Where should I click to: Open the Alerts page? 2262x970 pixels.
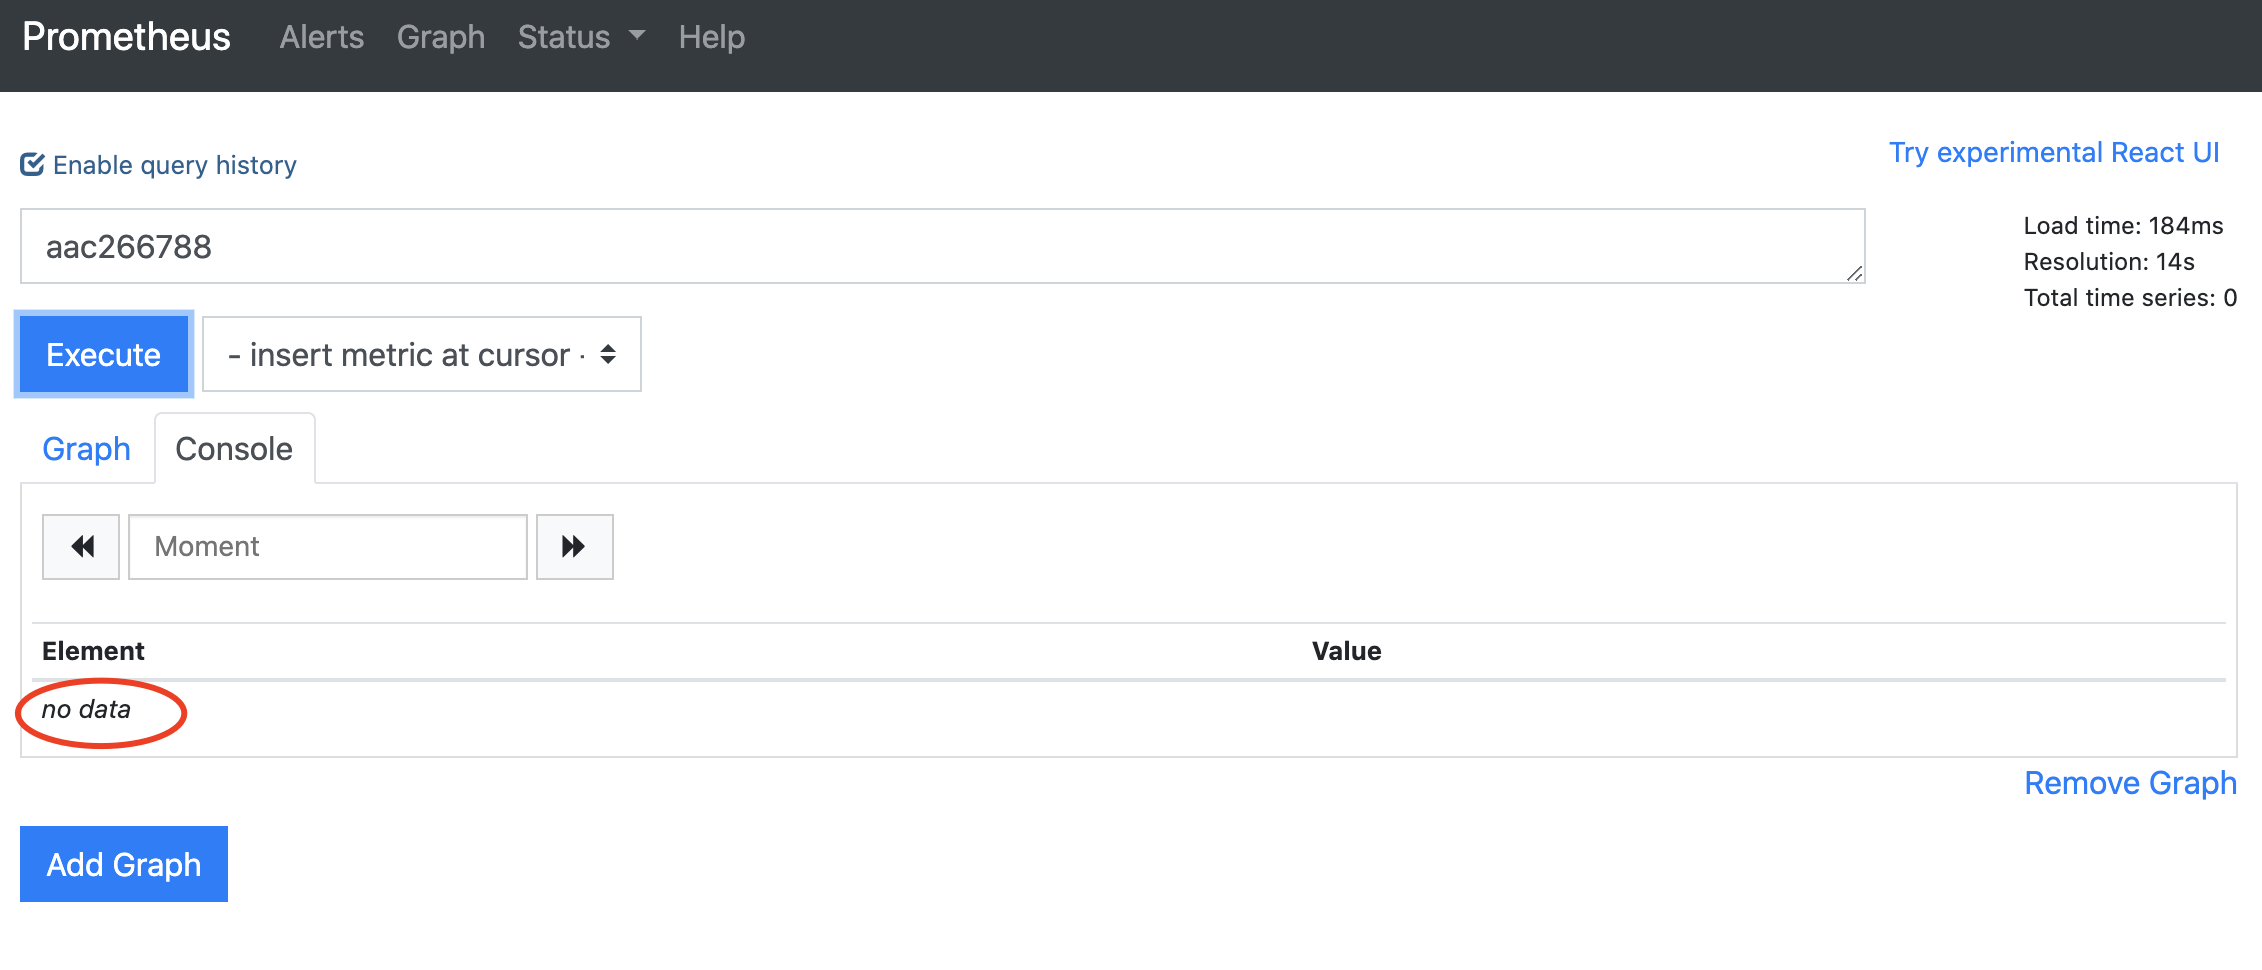click(321, 36)
